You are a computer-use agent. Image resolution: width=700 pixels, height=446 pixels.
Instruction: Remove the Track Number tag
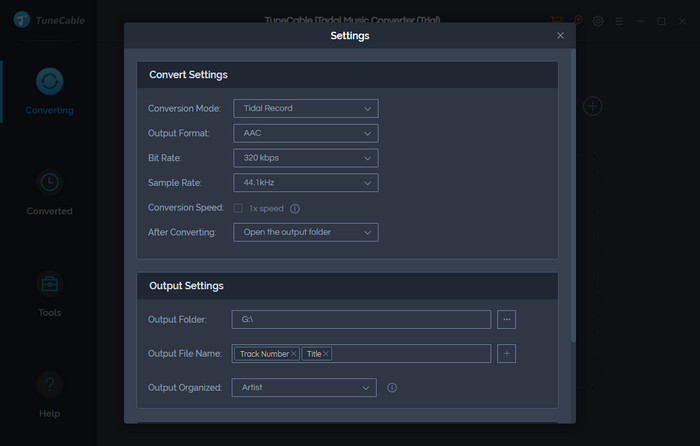click(293, 354)
